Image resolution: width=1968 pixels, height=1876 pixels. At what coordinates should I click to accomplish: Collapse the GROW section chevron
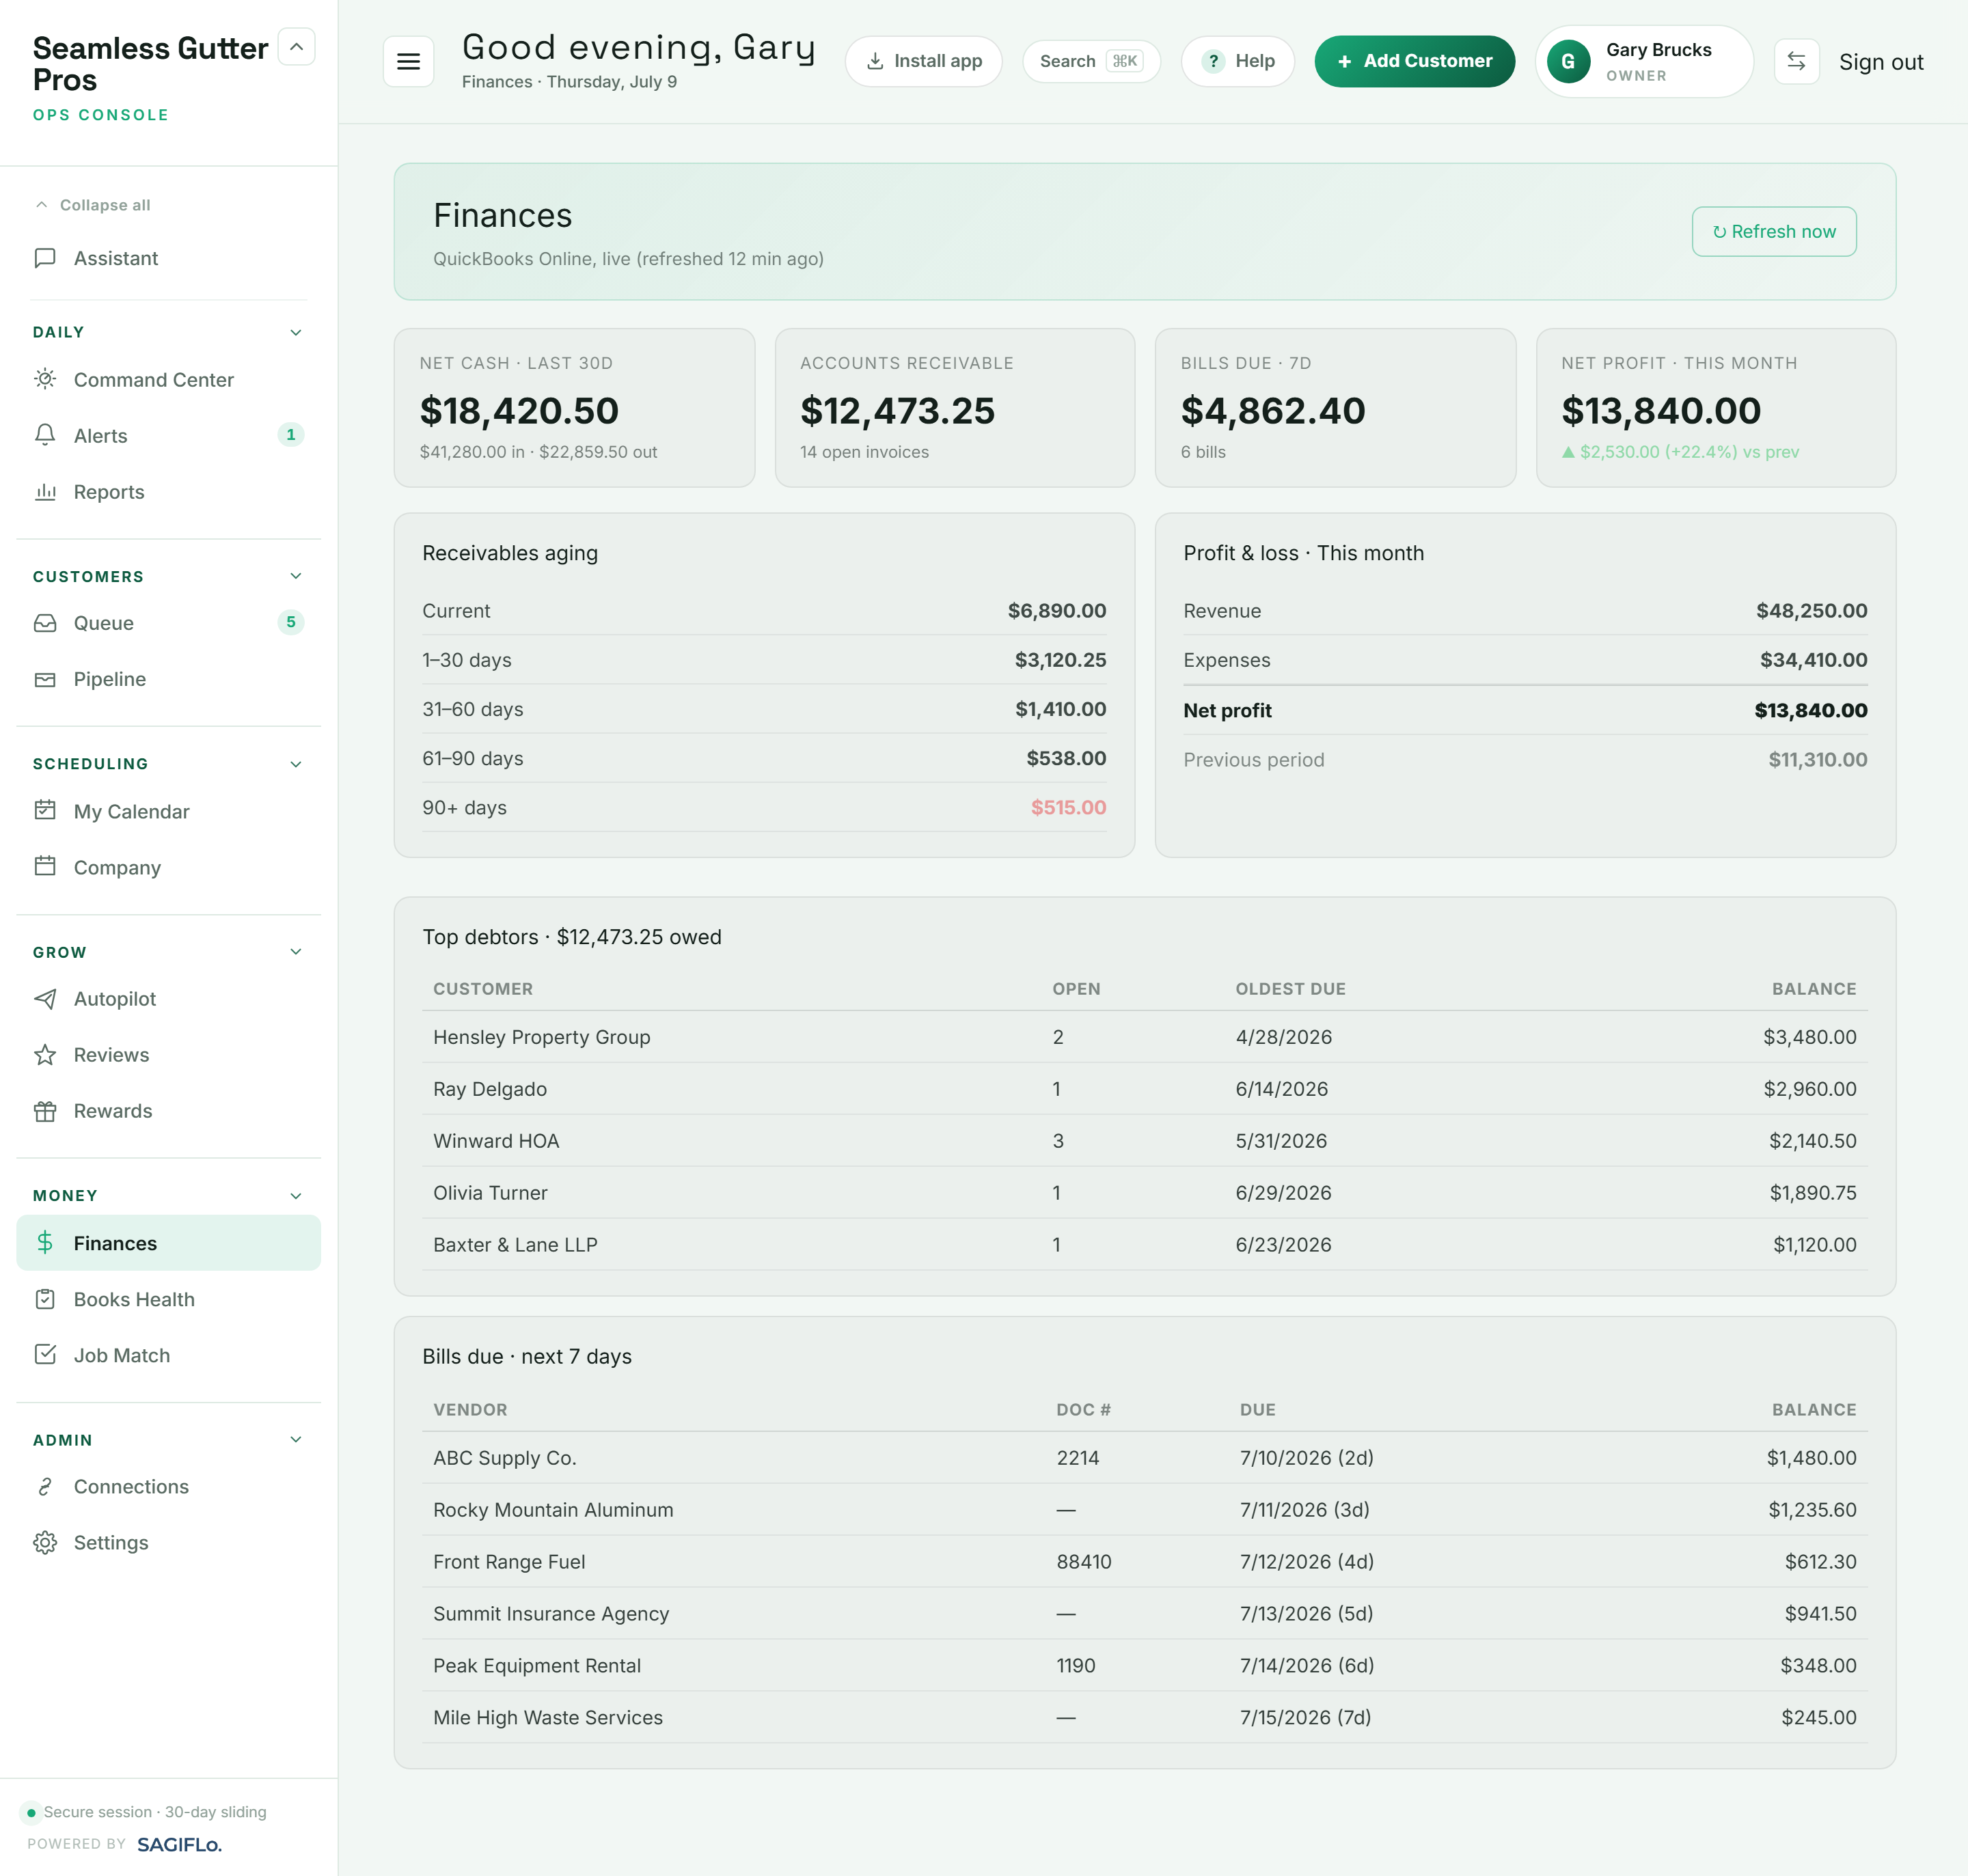(296, 952)
